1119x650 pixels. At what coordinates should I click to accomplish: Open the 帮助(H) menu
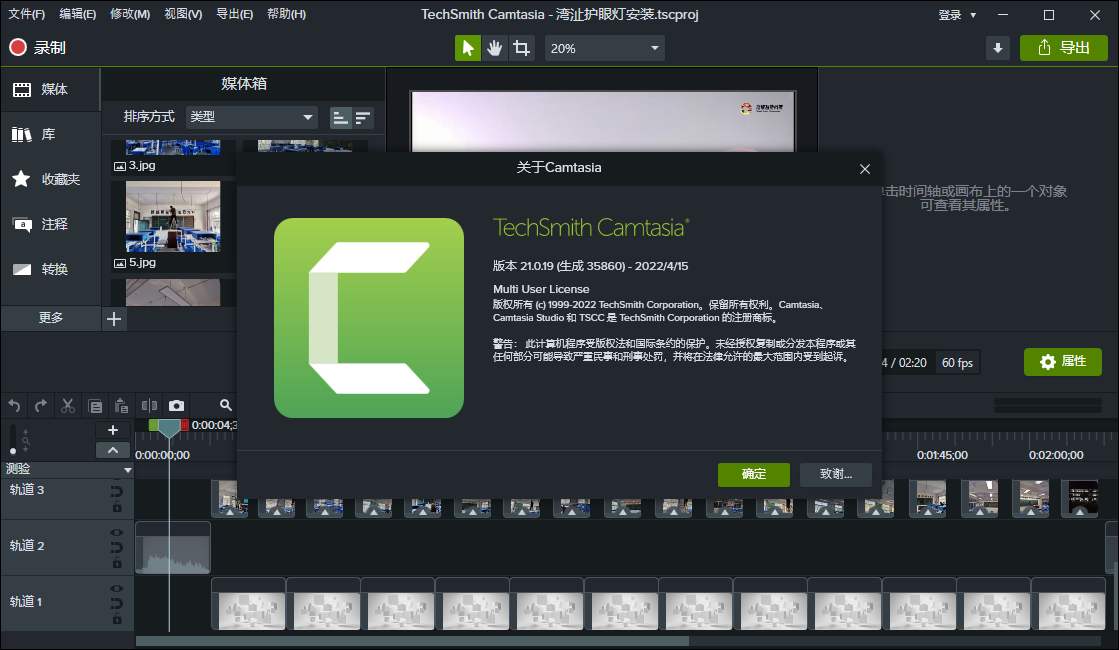(x=287, y=14)
